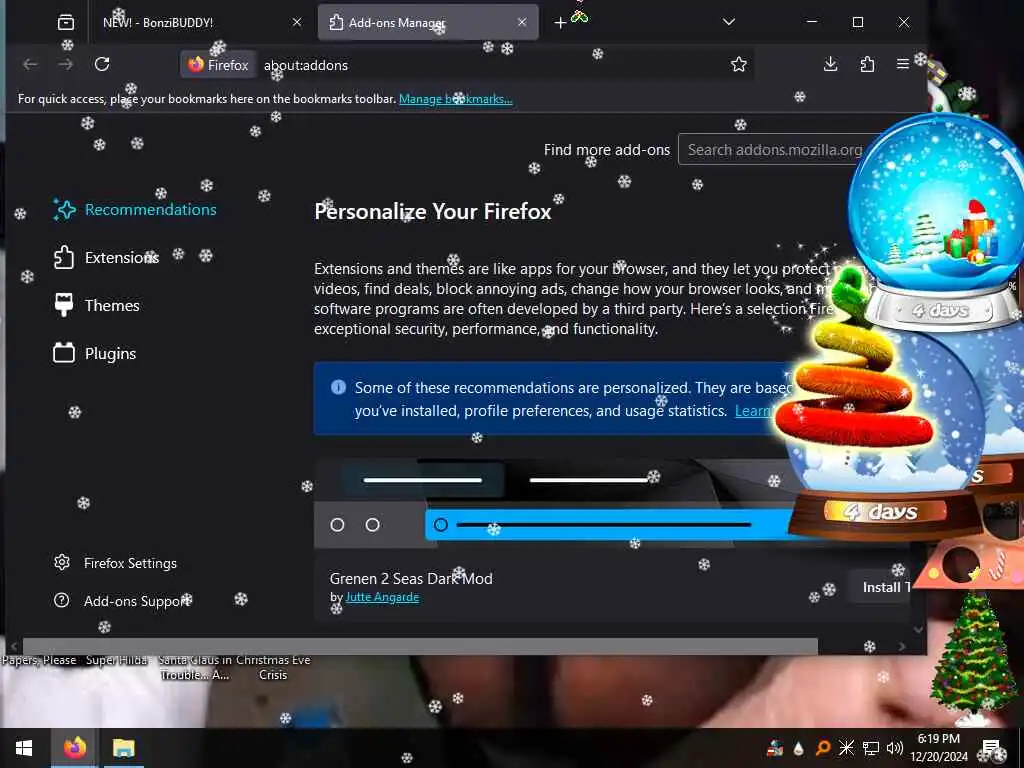
Task: Expand the list all tabs chevron
Action: [729, 22]
